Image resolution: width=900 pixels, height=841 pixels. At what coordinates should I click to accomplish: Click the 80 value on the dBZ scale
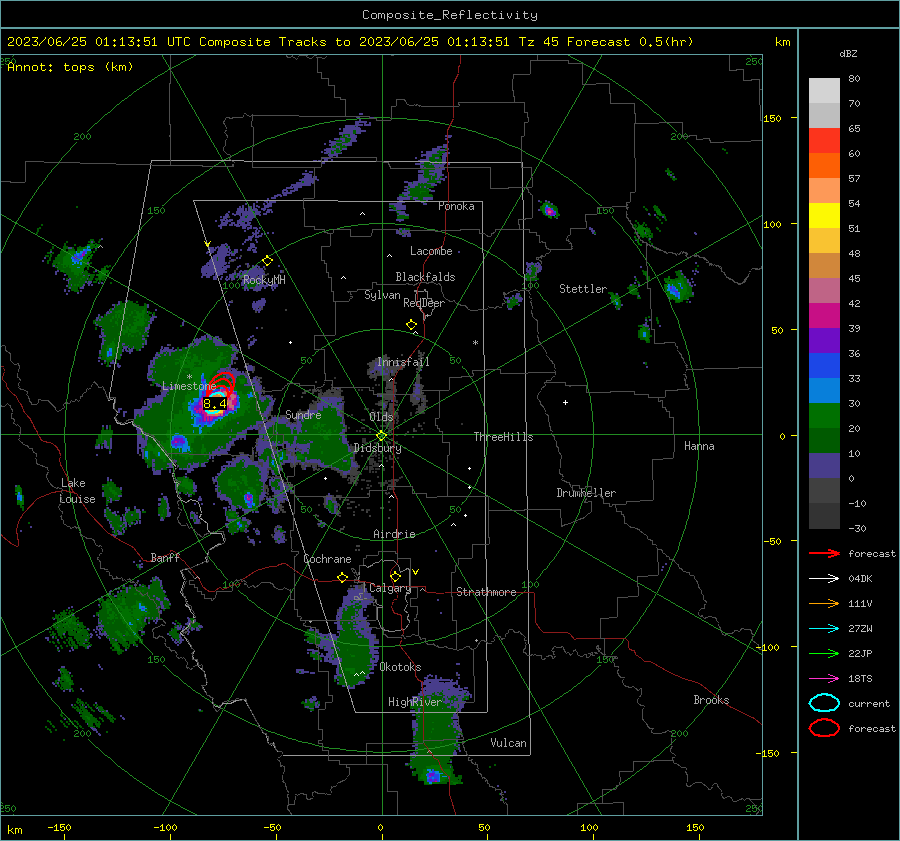coord(854,79)
